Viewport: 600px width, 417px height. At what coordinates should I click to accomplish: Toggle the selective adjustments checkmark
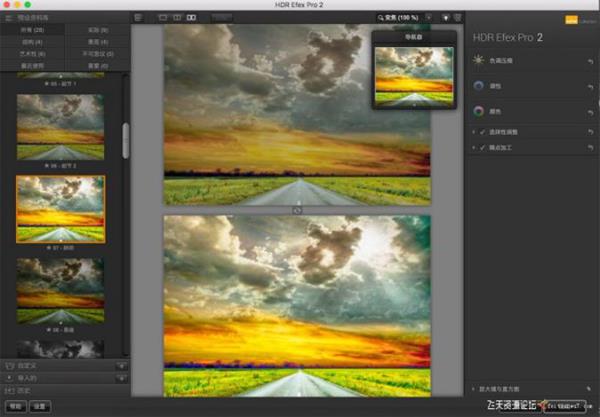click(481, 132)
